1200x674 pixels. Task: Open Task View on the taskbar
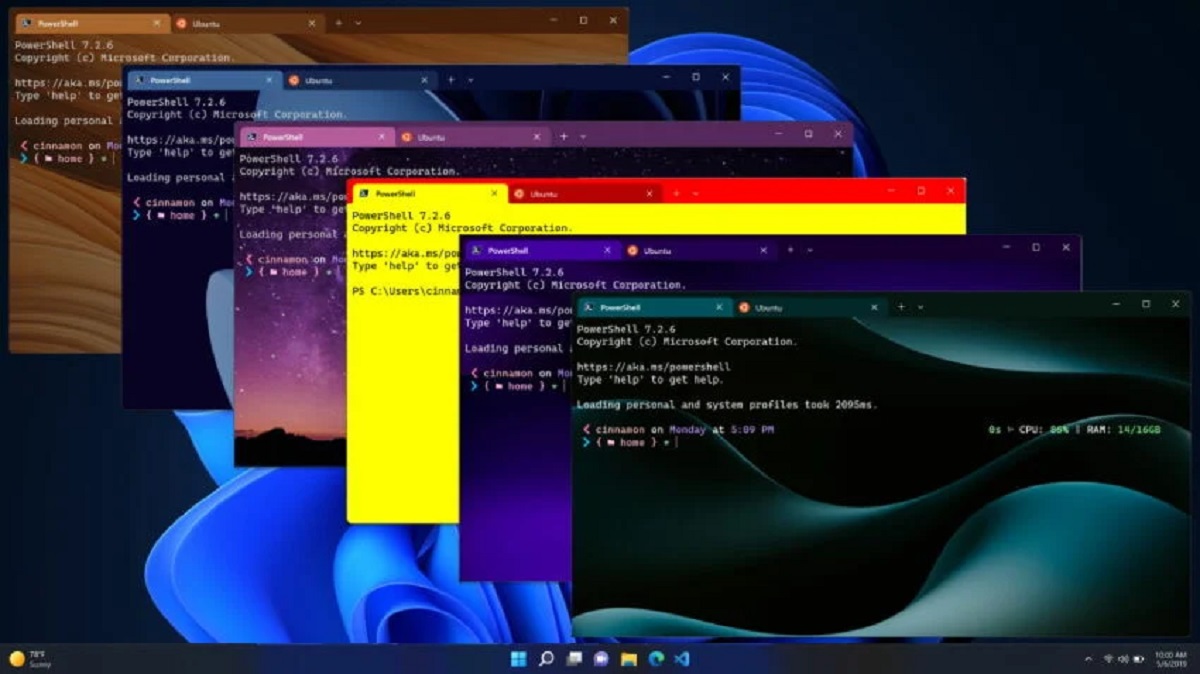(573, 659)
